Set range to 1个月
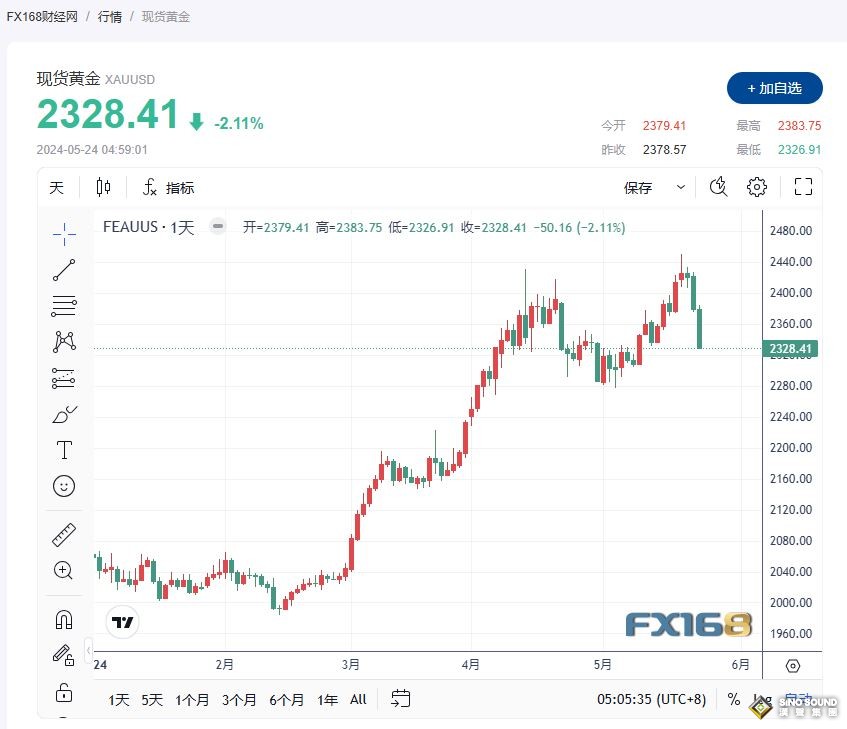 pos(192,700)
